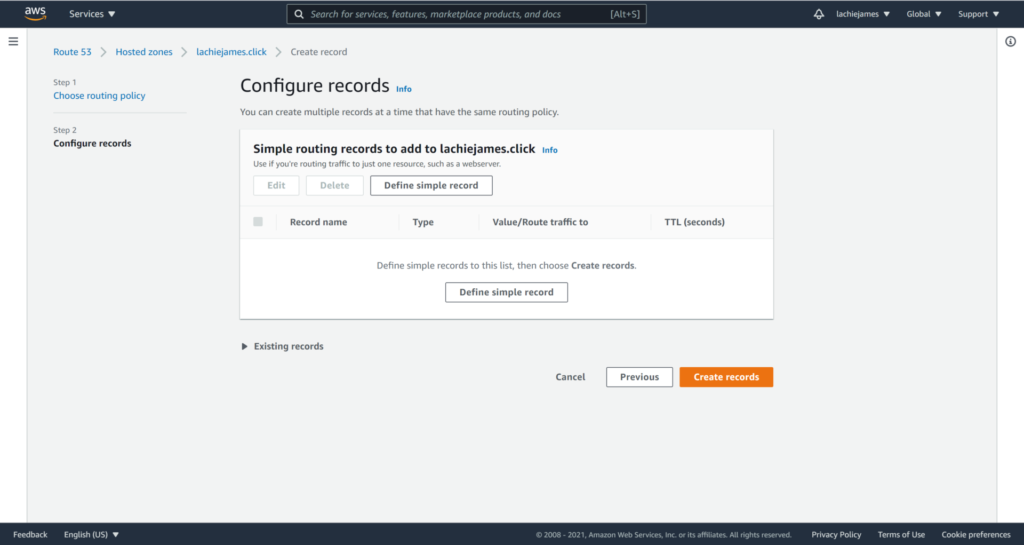Return to Choose routing policy step

[99, 95]
